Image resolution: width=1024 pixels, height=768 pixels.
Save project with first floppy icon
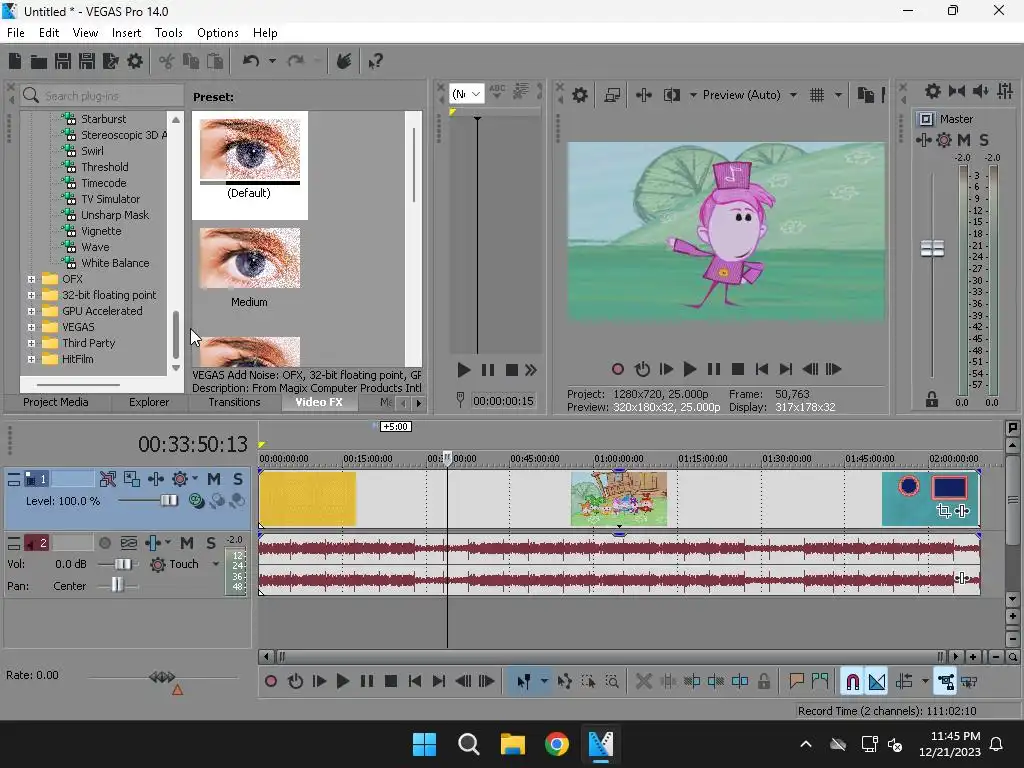[x=63, y=61]
